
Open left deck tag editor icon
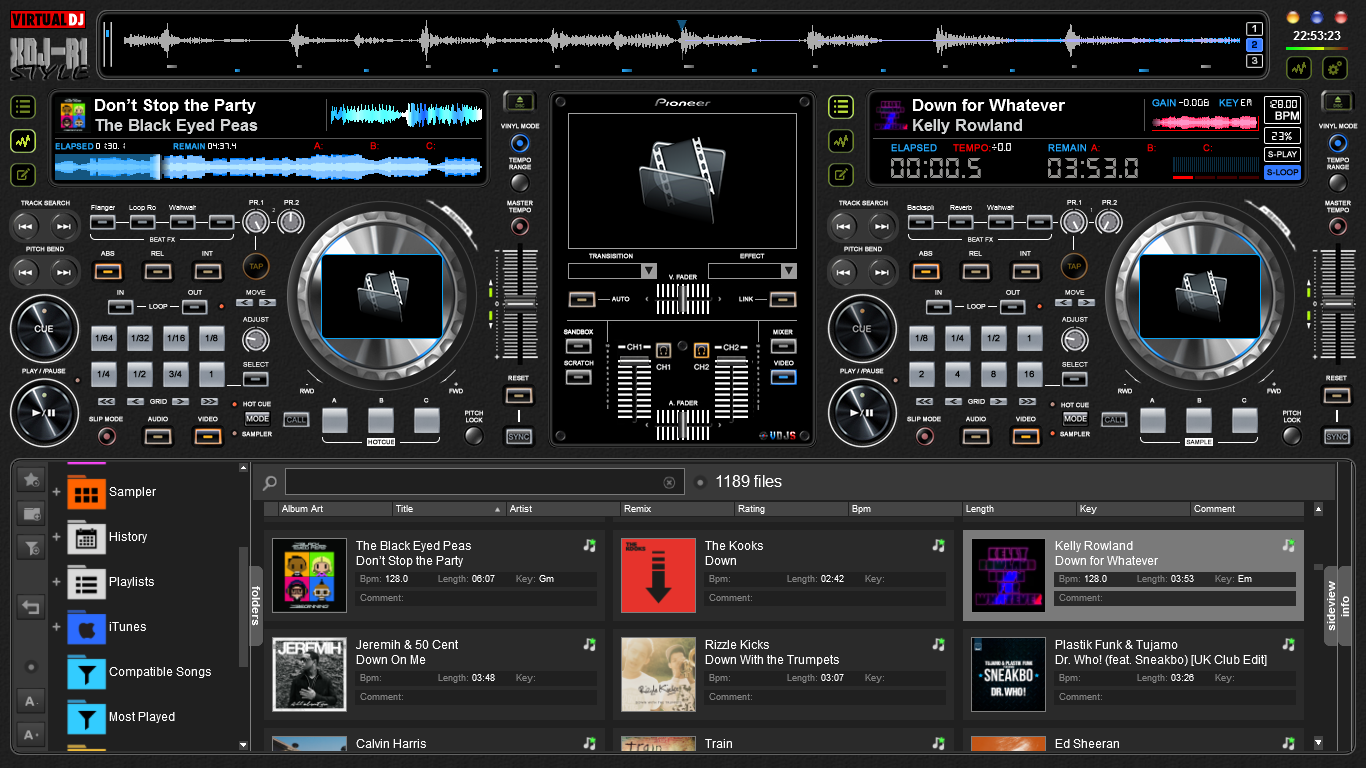click(x=24, y=175)
